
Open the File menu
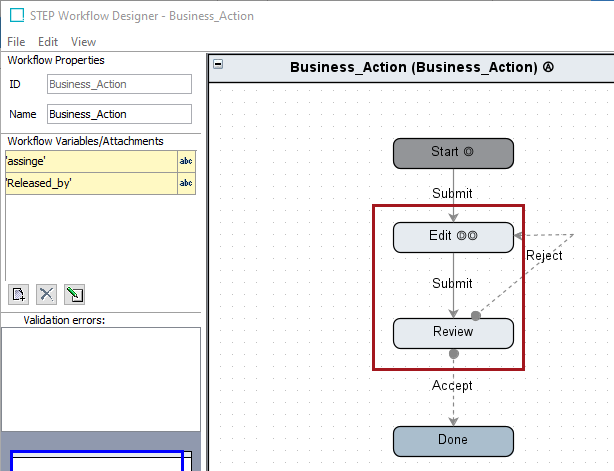pyautogui.click(x=16, y=42)
